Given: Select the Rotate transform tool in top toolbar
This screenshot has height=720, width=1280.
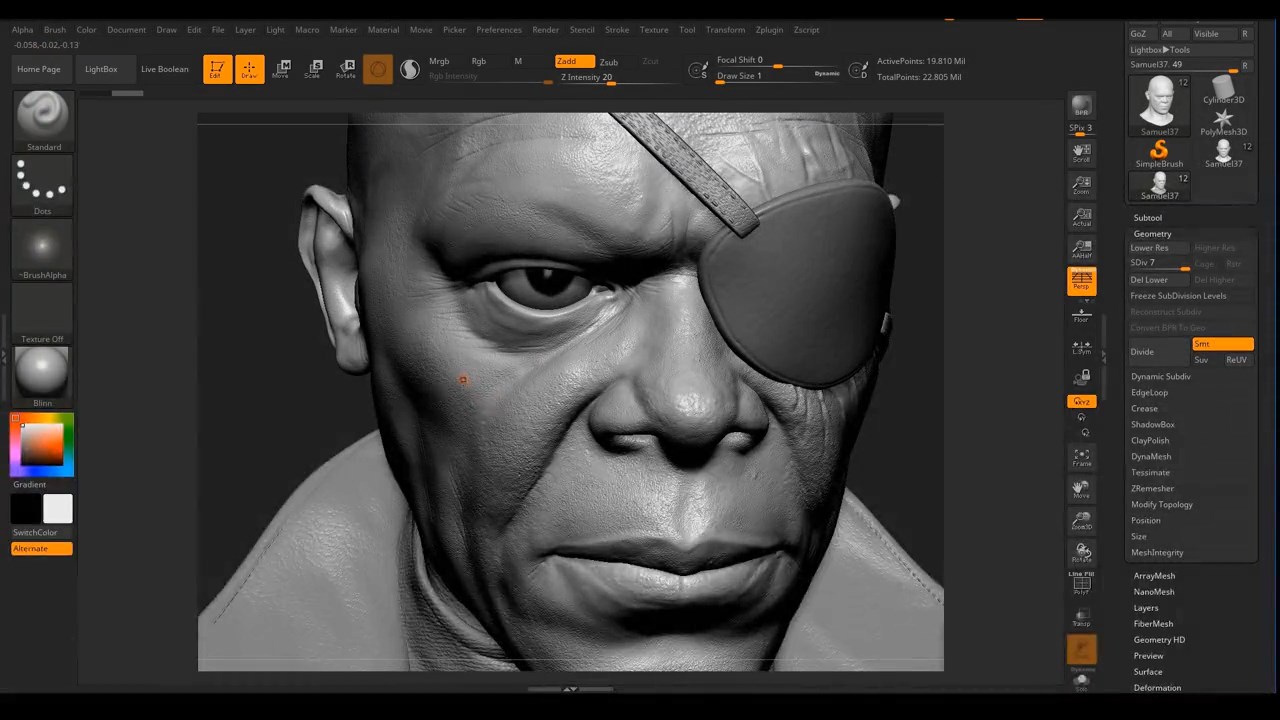Looking at the screenshot, I should [345, 69].
